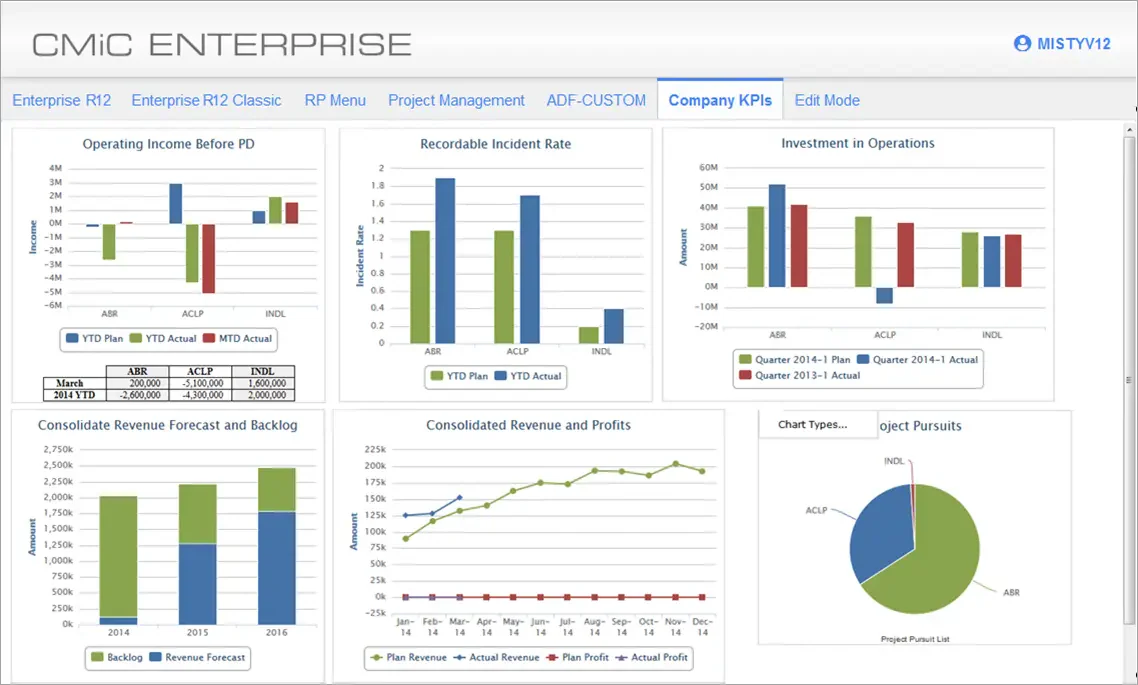Click the 1,600,000 table cell

pyautogui.click(x=263, y=383)
